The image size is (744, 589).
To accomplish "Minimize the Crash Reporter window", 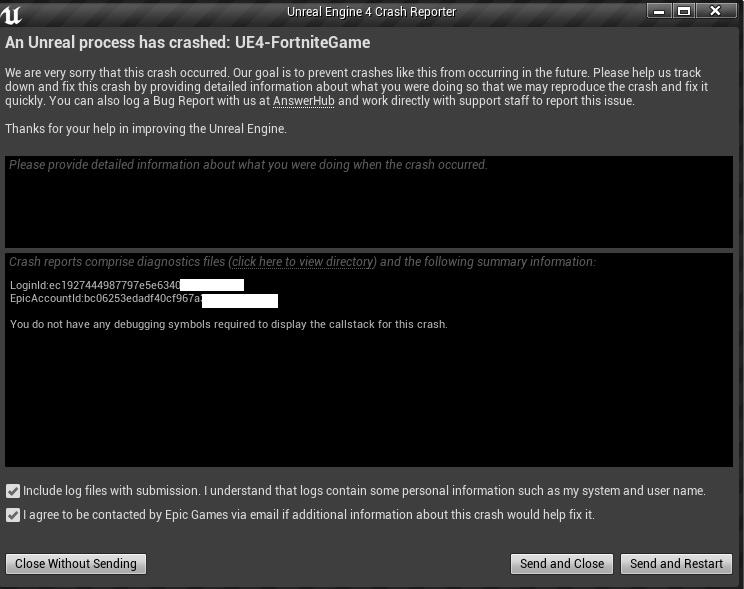I will (659, 11).
